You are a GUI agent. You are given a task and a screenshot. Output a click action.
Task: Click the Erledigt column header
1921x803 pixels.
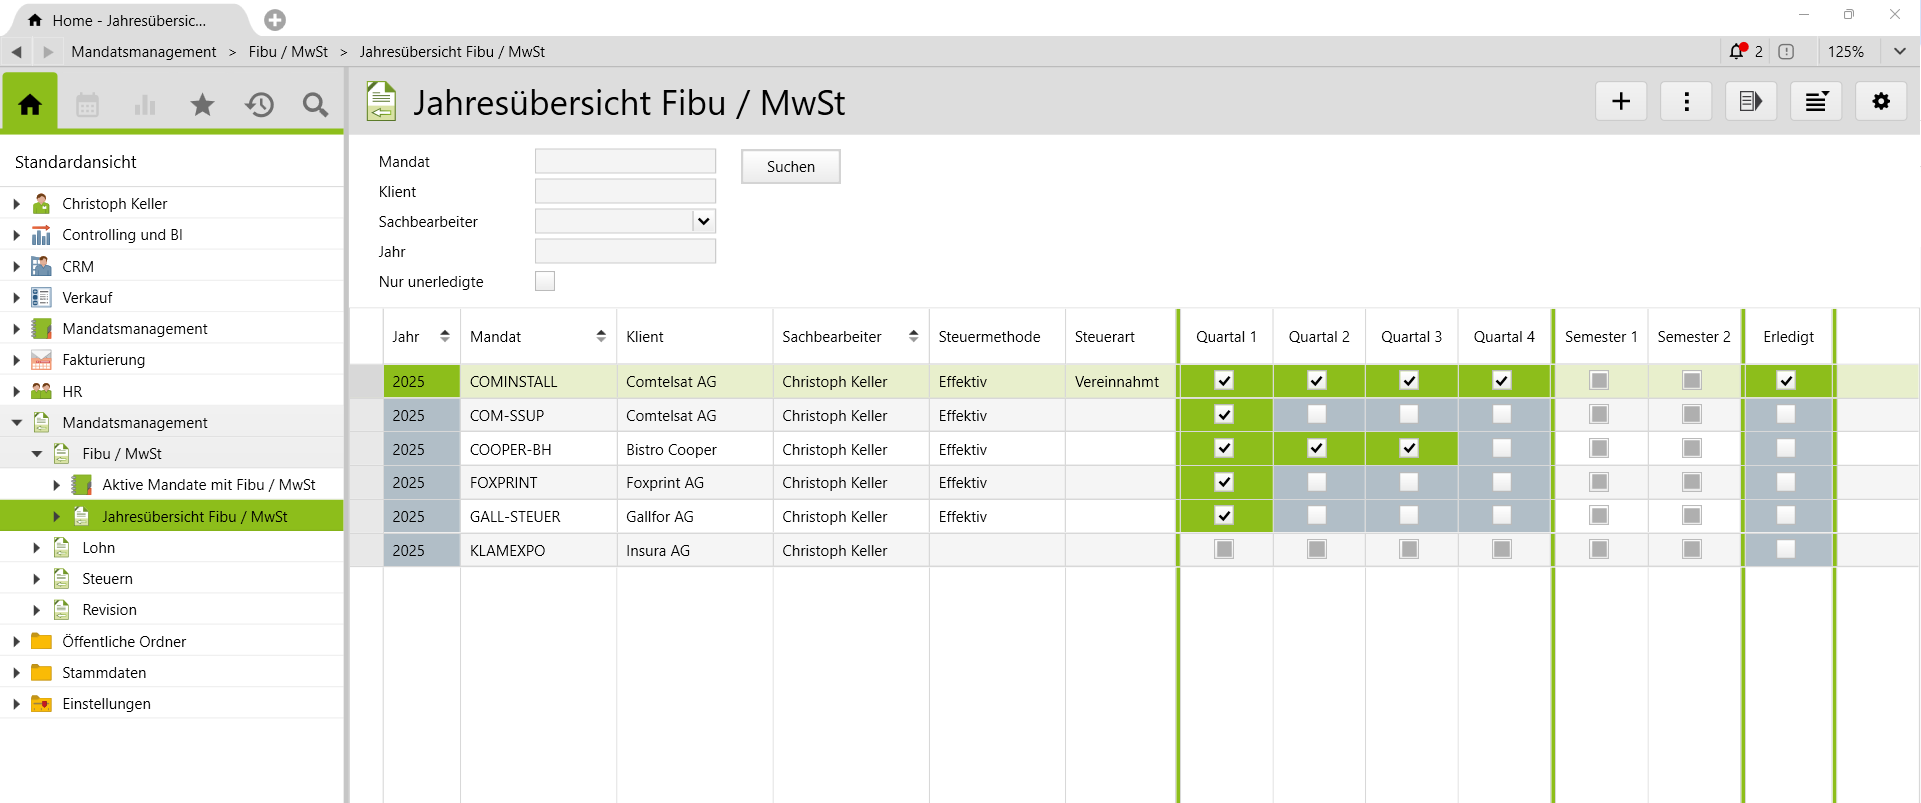1788,337
